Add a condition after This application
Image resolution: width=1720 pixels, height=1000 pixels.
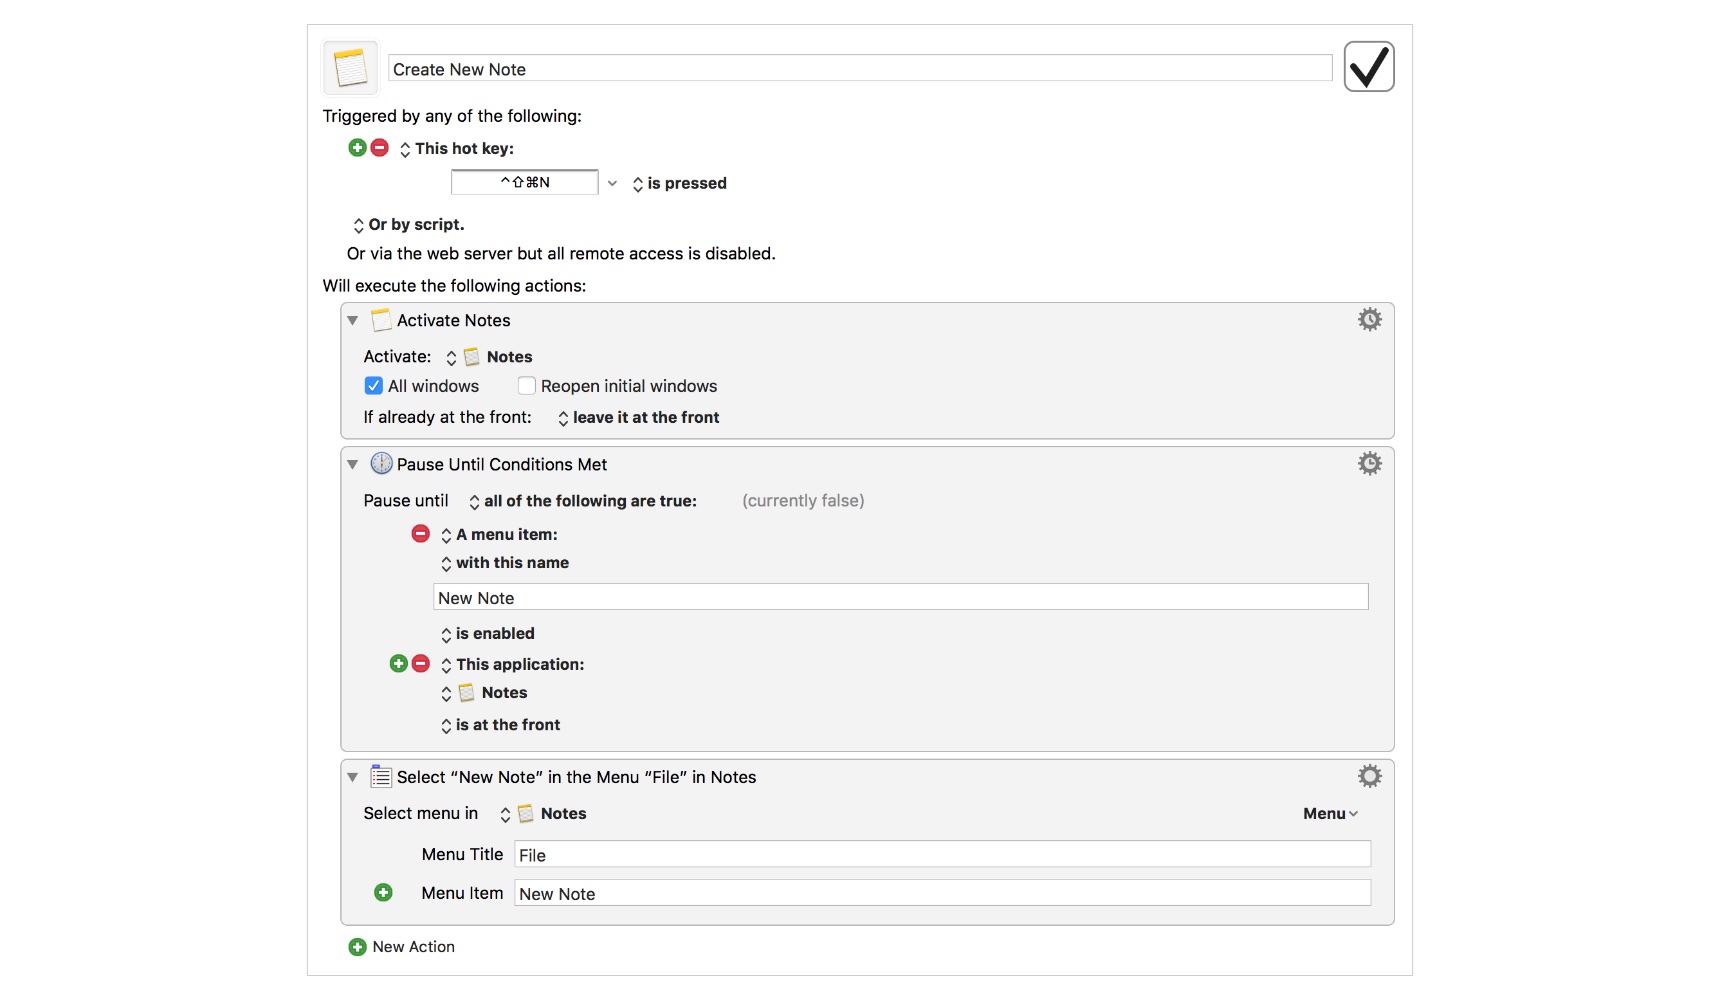pyautogui.click(x=398, y=664)
